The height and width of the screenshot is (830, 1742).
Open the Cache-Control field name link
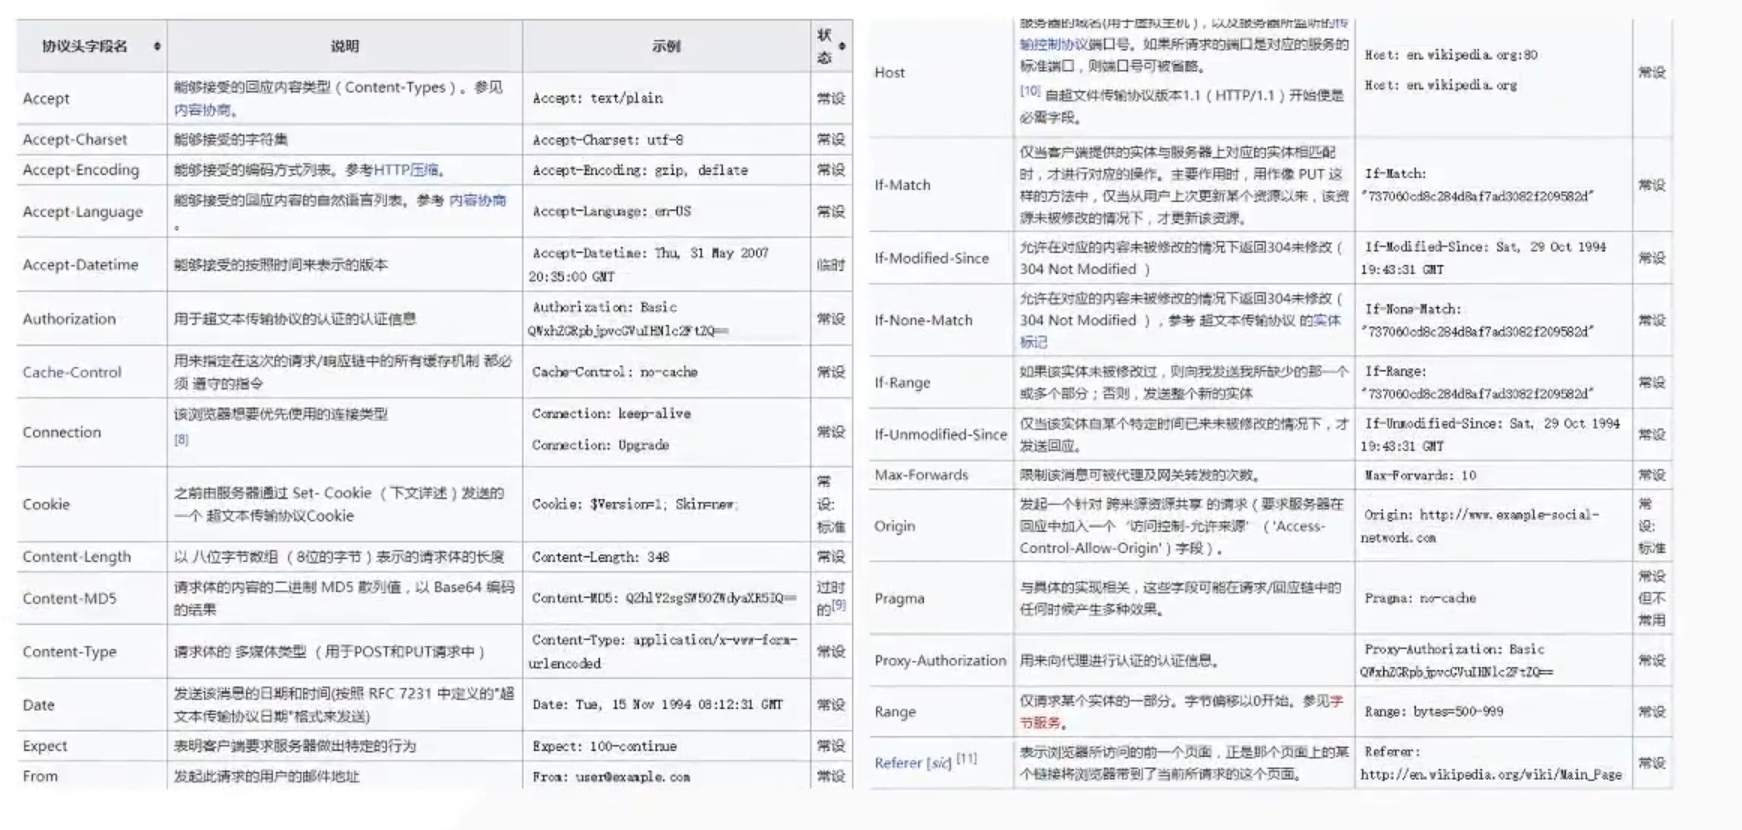click(x=72, y=372)
